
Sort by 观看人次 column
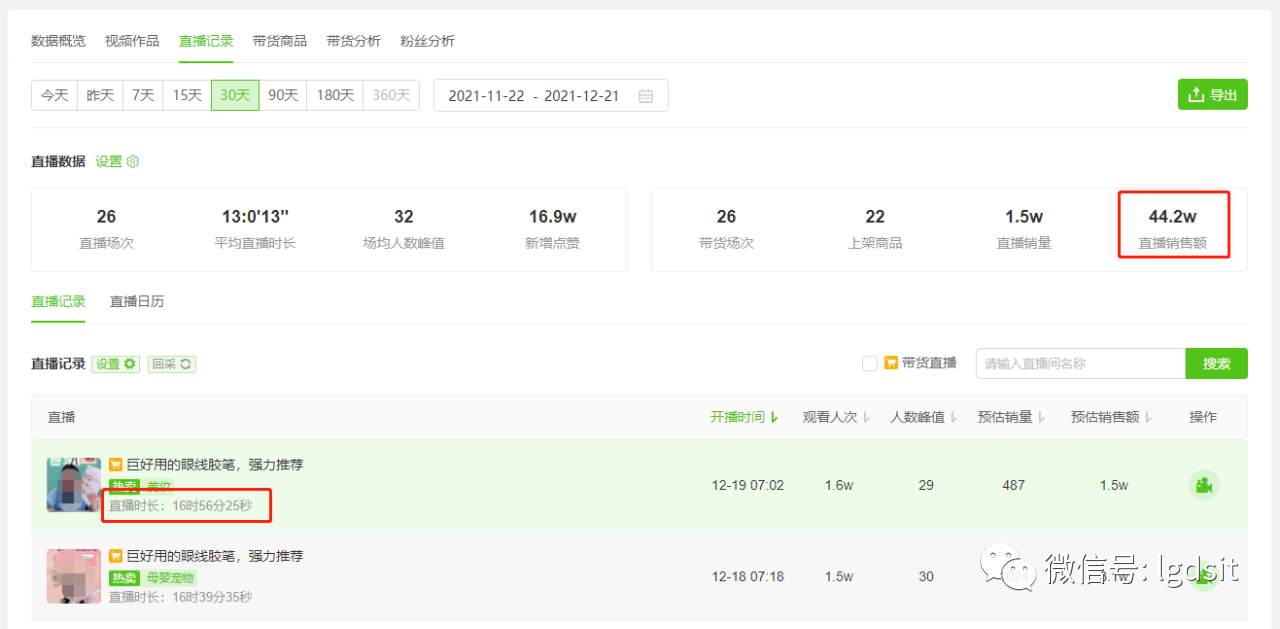[x=836, y=417]
